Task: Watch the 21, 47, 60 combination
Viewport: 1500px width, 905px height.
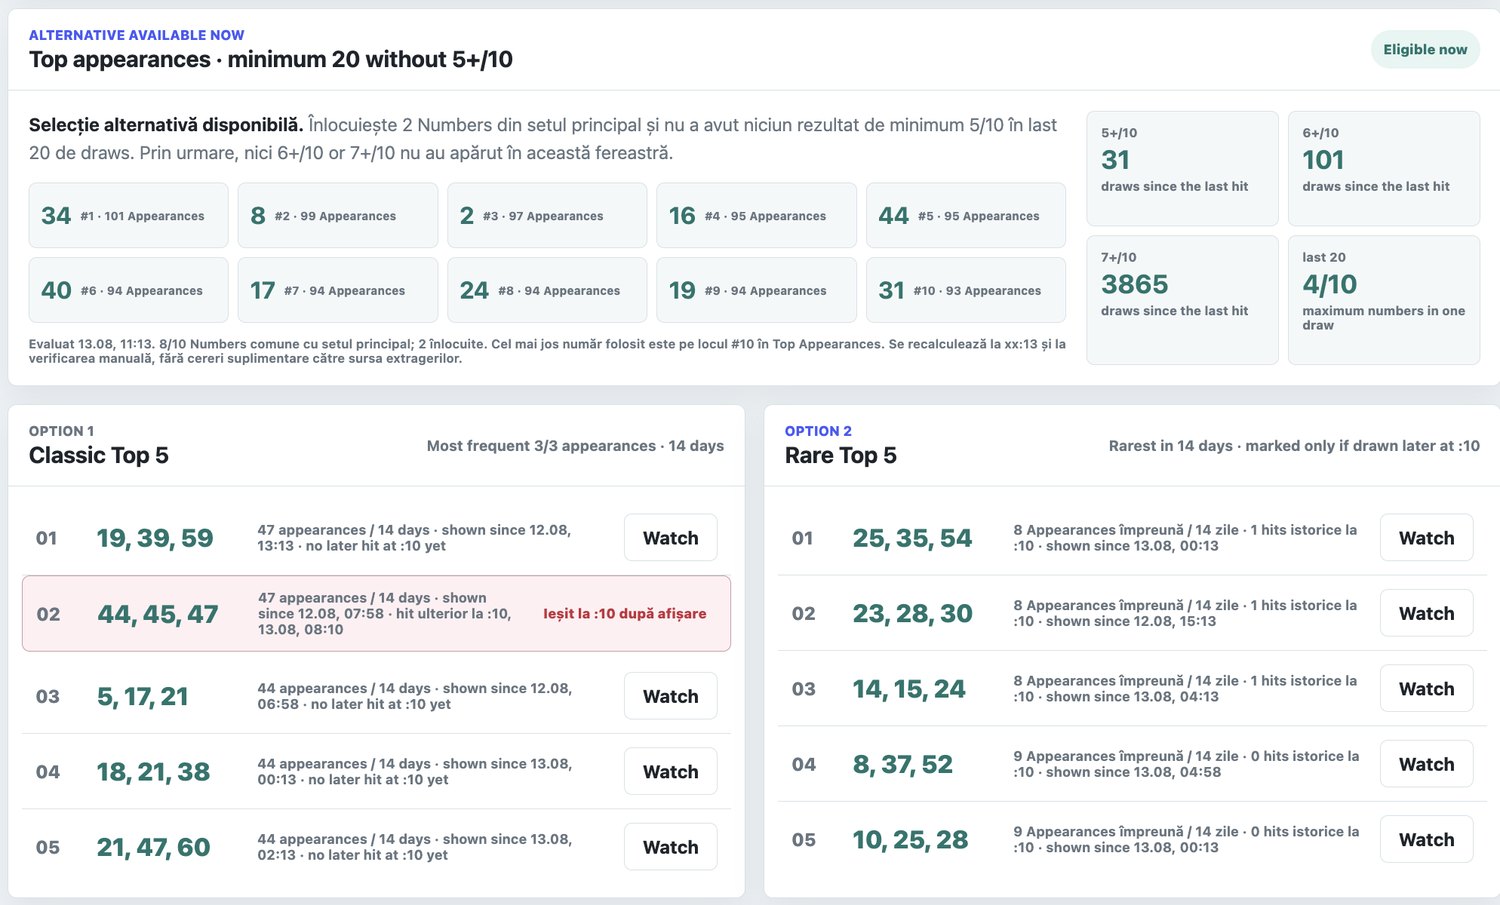Action: pyautogui.click(x=671, y=847)
